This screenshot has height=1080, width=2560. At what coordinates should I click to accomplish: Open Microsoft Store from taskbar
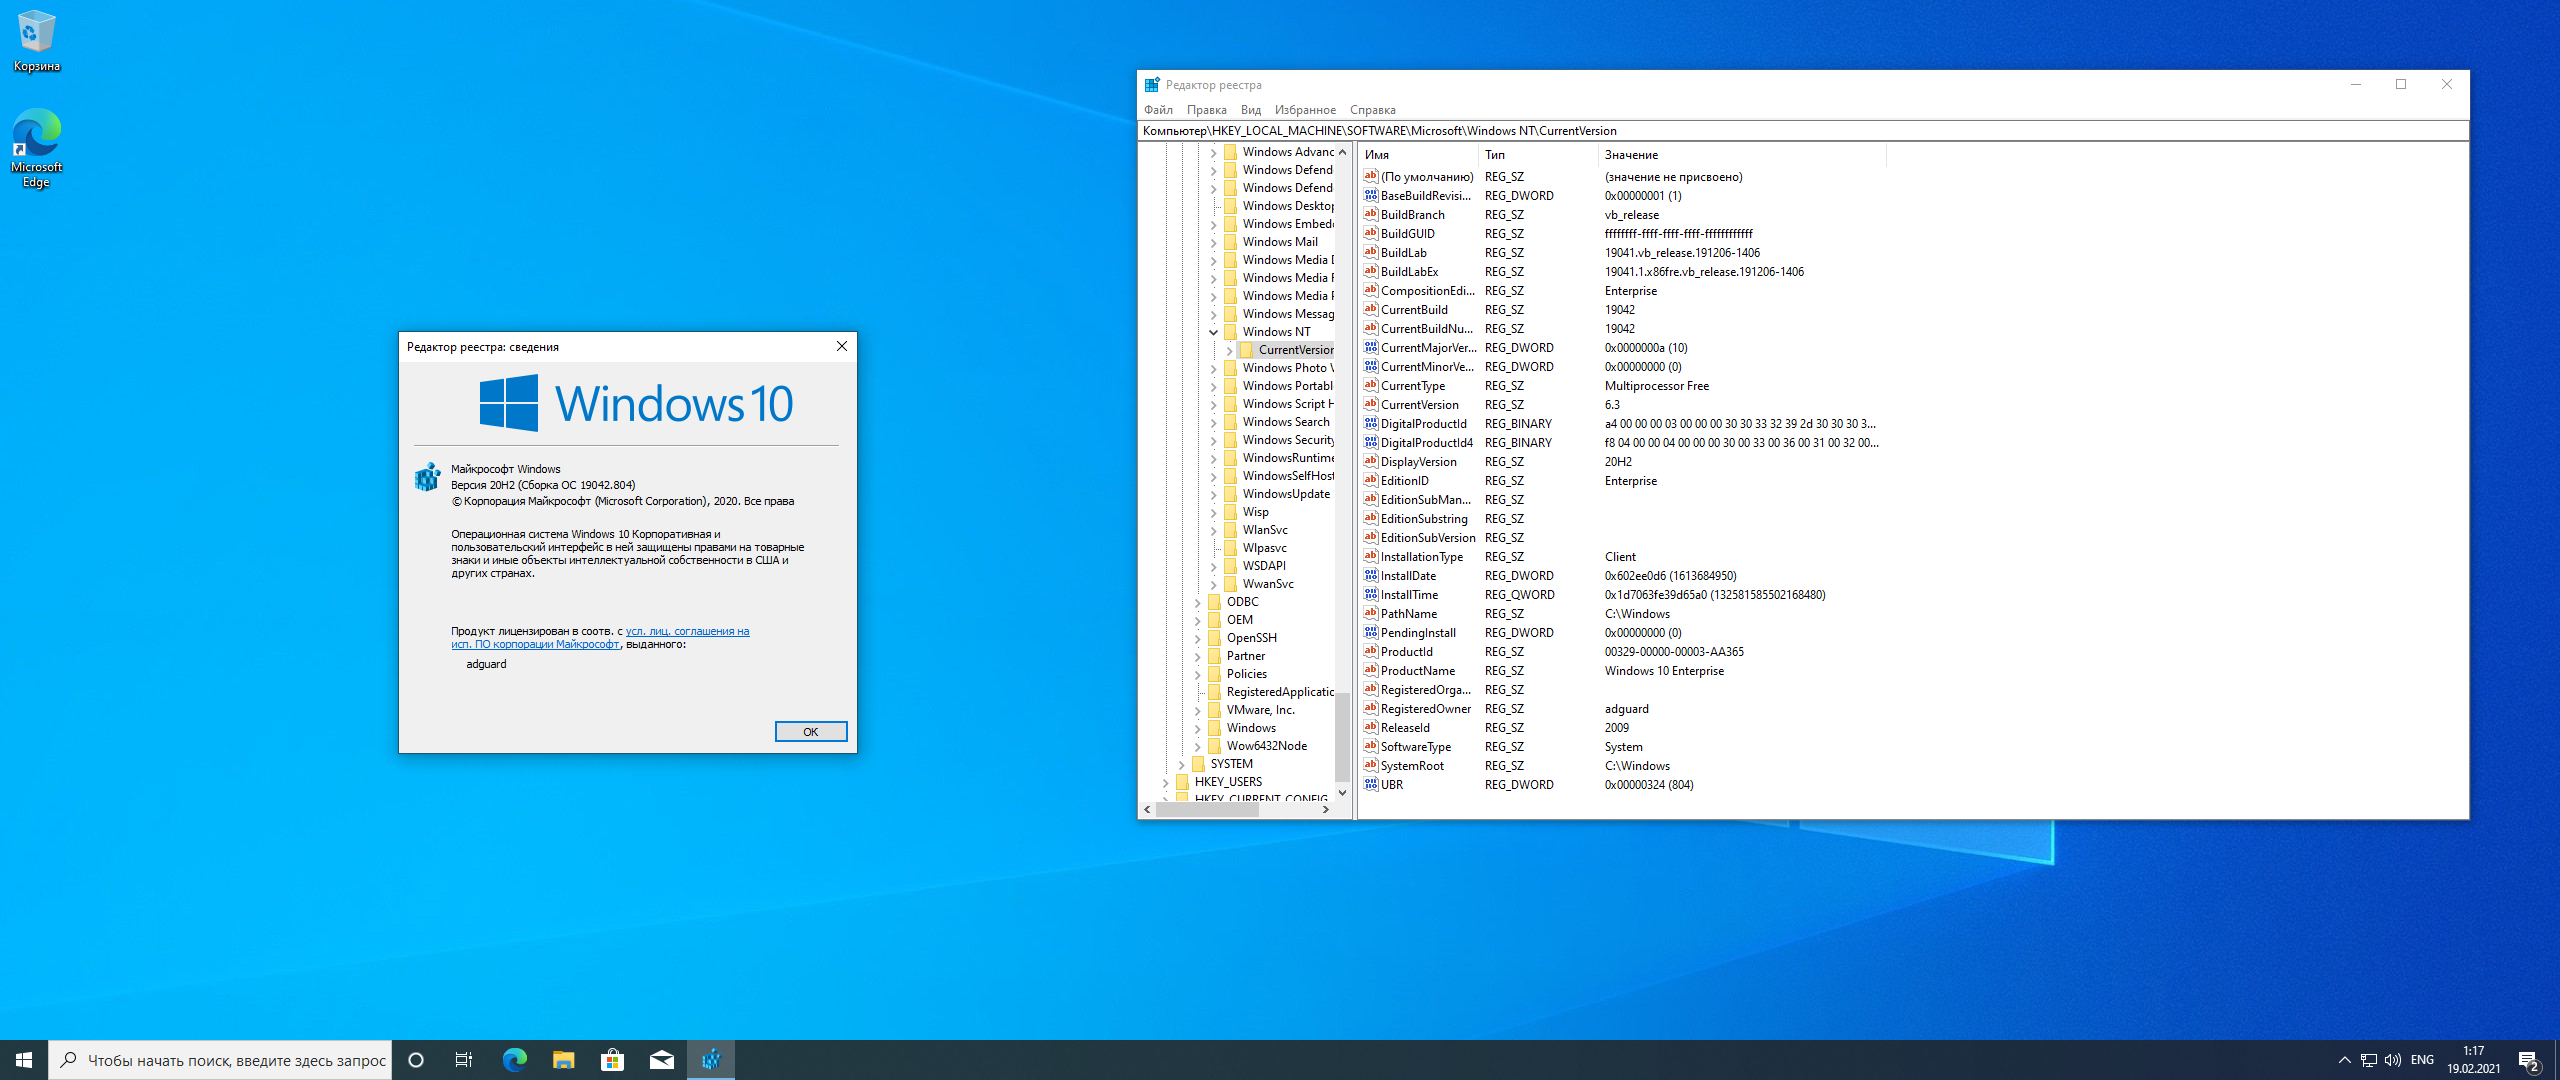(612, 1060)
